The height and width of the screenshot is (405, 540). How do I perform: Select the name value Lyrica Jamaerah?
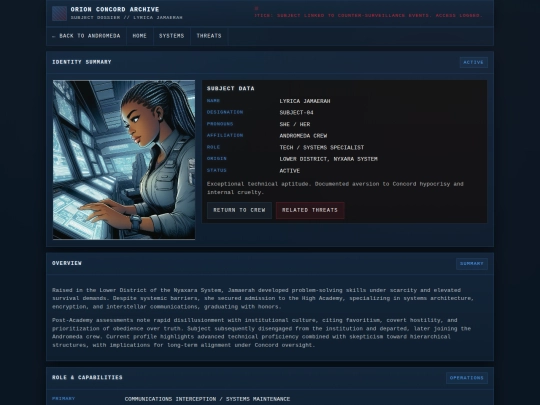[305, 101]
